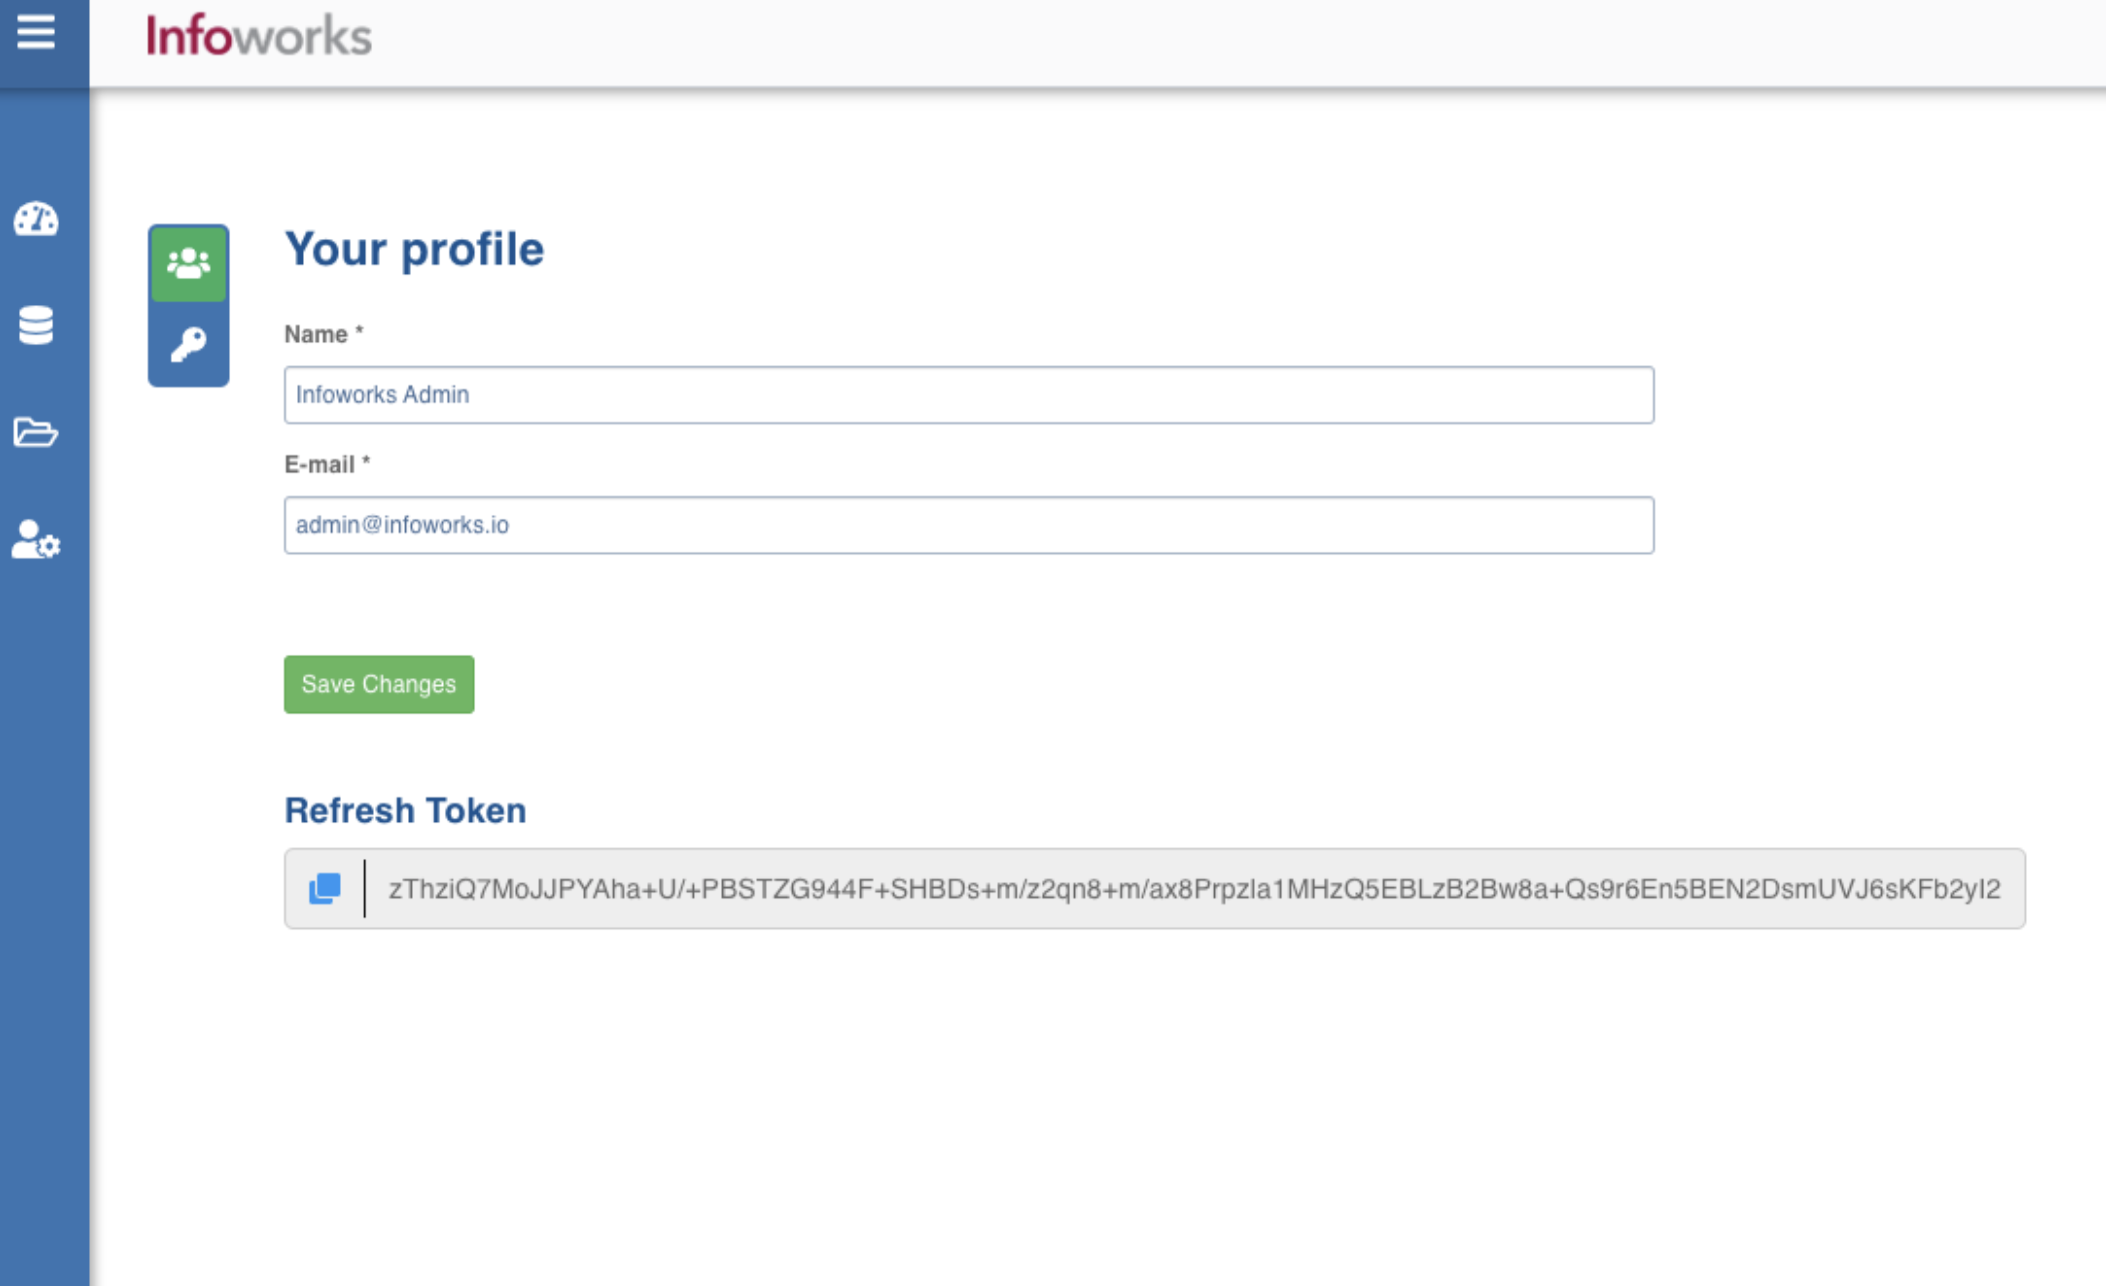Image resolution: width=2106 pixels, height=1286 pixels.
Task: Click the refresh token string
Action: [1194, 889]
